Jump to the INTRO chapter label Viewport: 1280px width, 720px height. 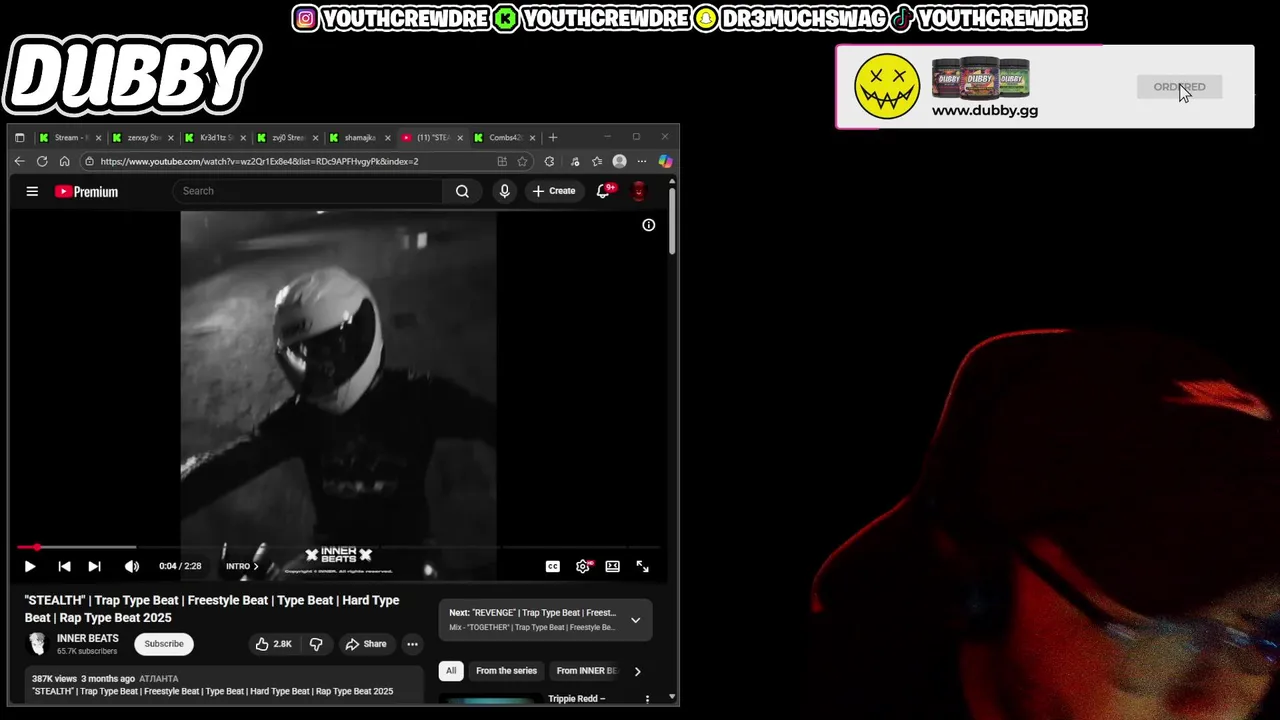(x=242, y=566)
